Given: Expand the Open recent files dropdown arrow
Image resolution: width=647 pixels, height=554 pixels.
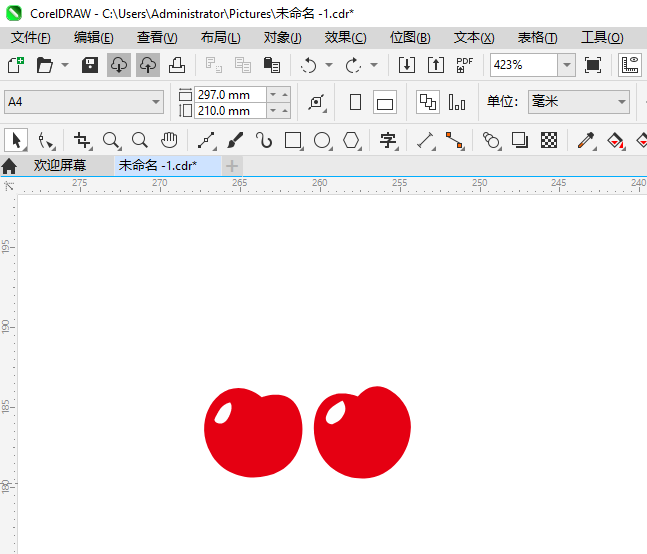Looking at the screenshot, I should 65,65.
